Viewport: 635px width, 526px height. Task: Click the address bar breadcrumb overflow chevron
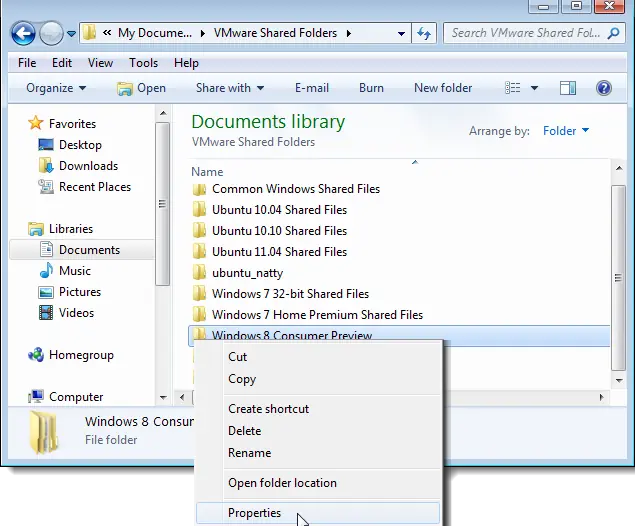[107, 32]
